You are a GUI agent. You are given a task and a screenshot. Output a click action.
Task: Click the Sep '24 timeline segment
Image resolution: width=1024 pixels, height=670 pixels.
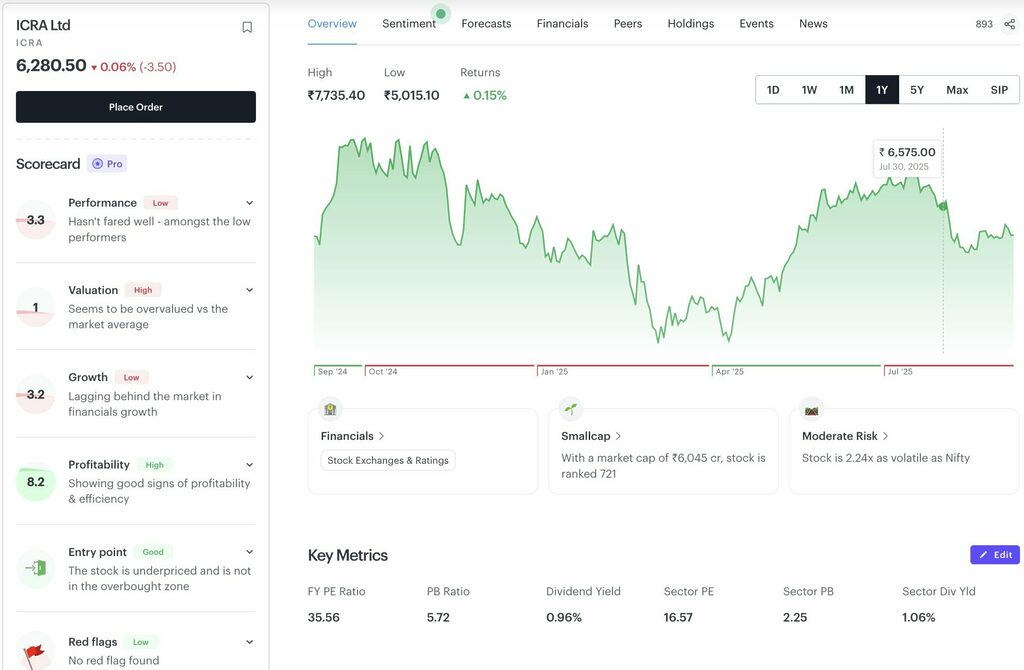338,370
